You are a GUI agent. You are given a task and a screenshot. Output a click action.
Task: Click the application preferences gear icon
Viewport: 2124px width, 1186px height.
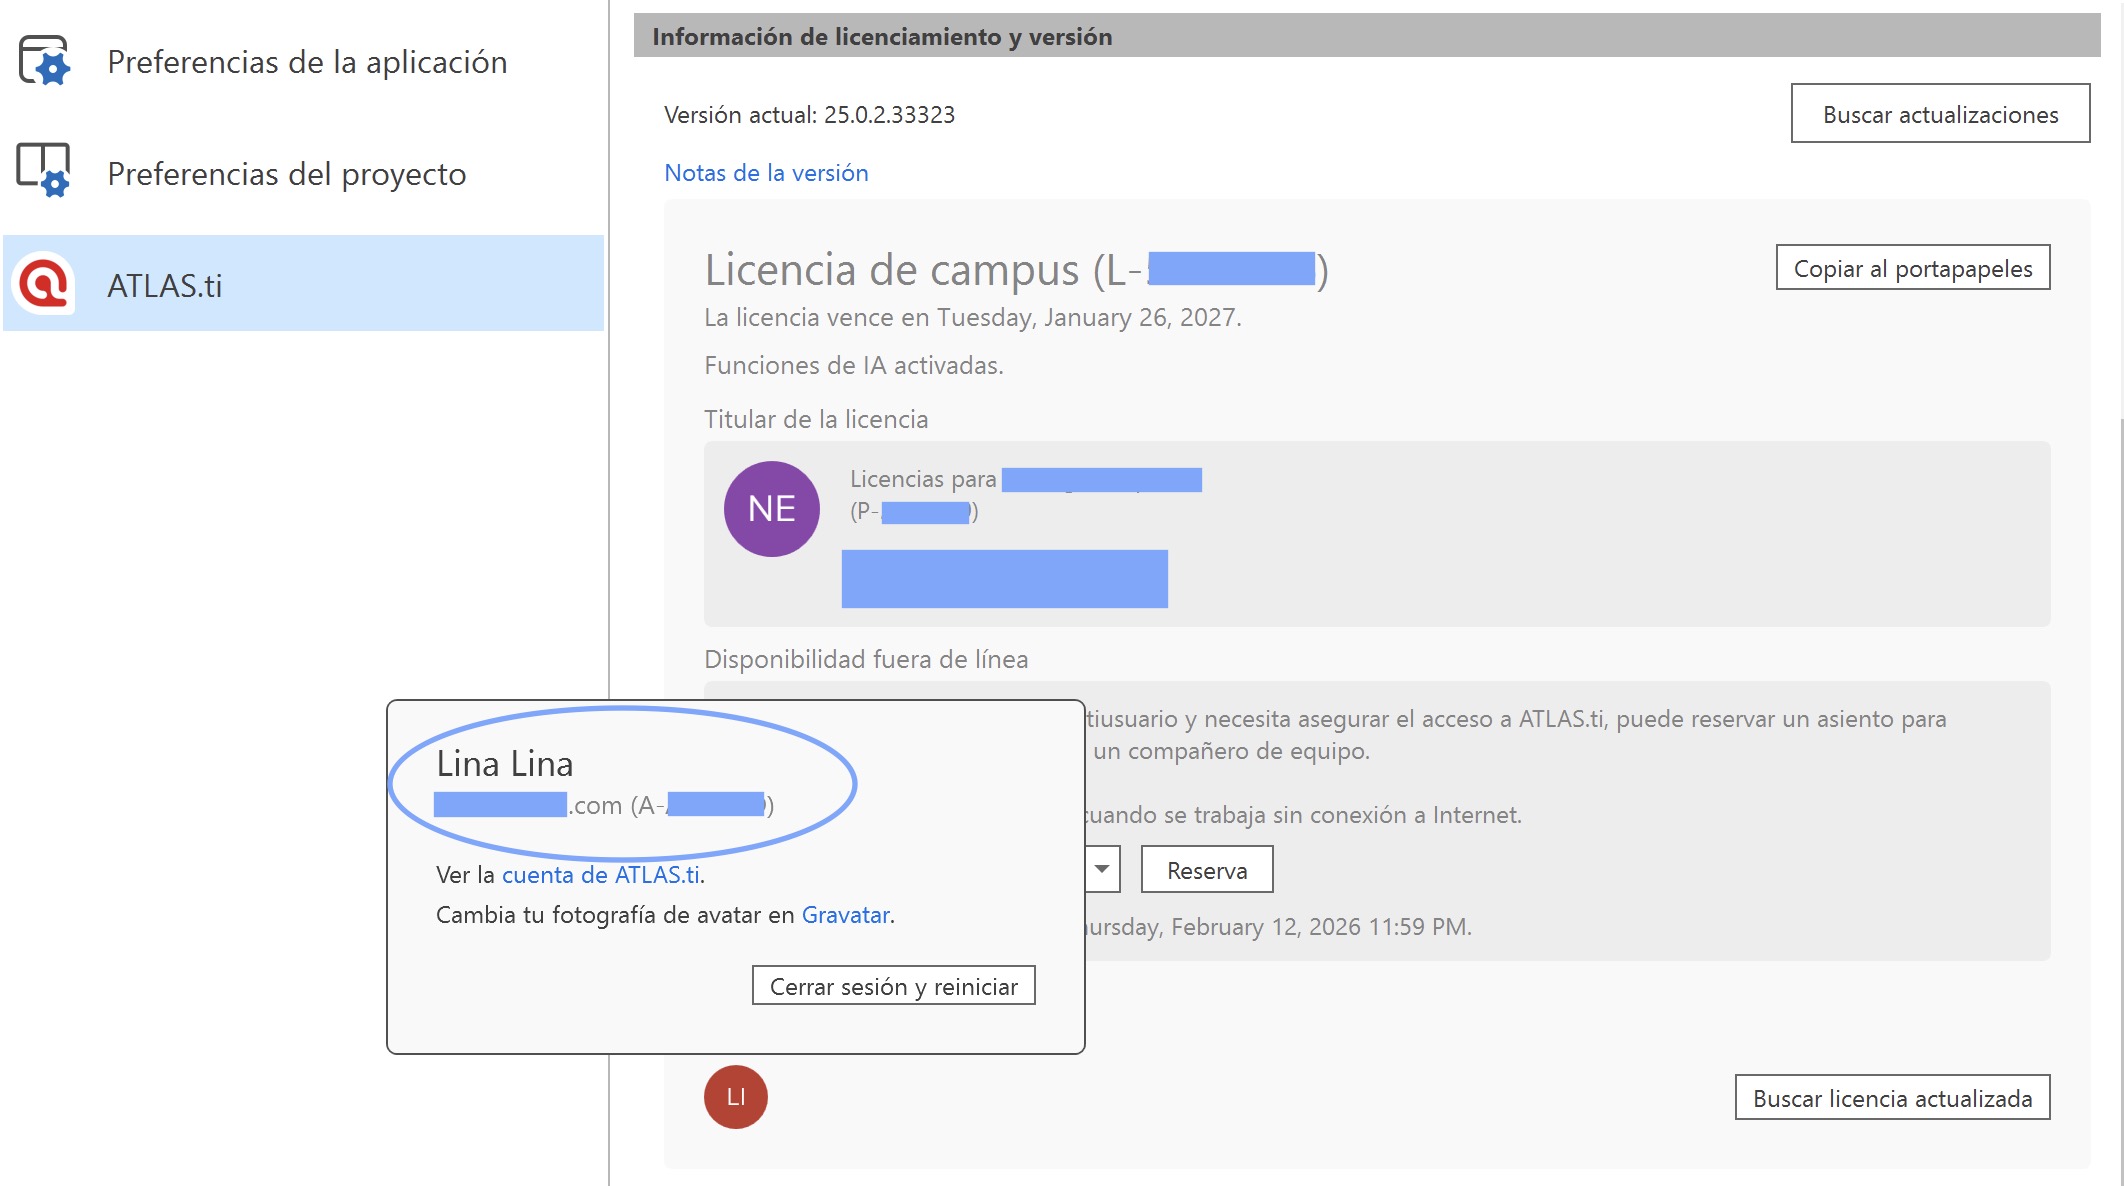click(44, 61)
